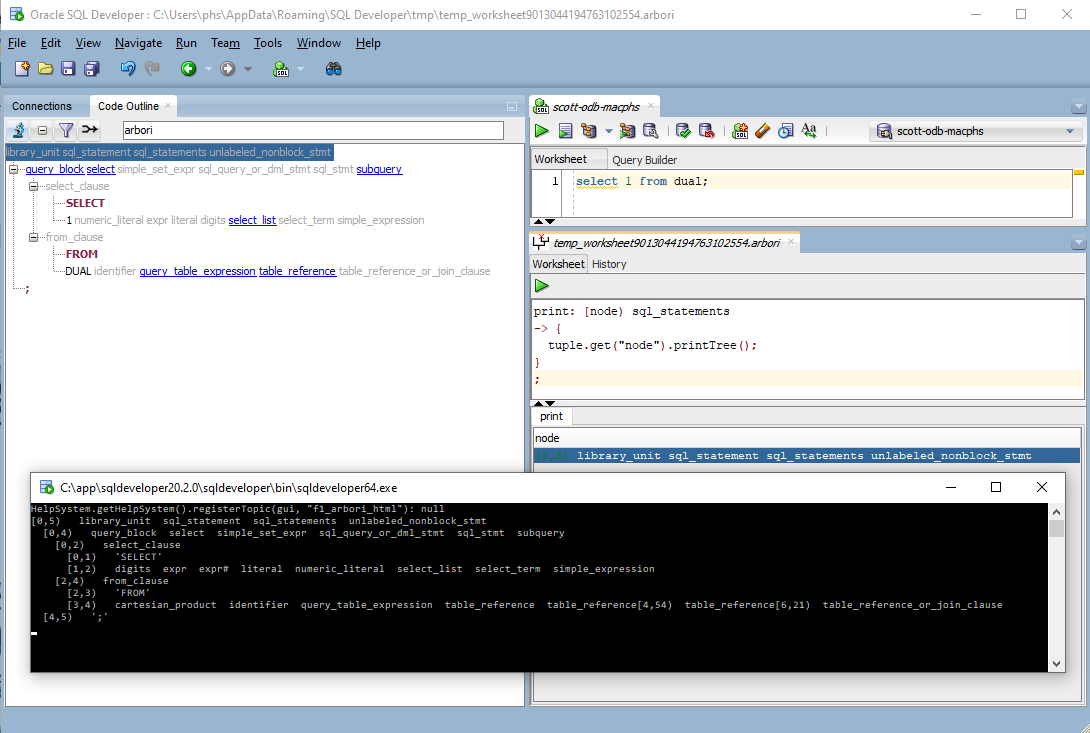Rollback changes with the red arrow database icon
Screen dimensions: 1090x733
(706, 131)
